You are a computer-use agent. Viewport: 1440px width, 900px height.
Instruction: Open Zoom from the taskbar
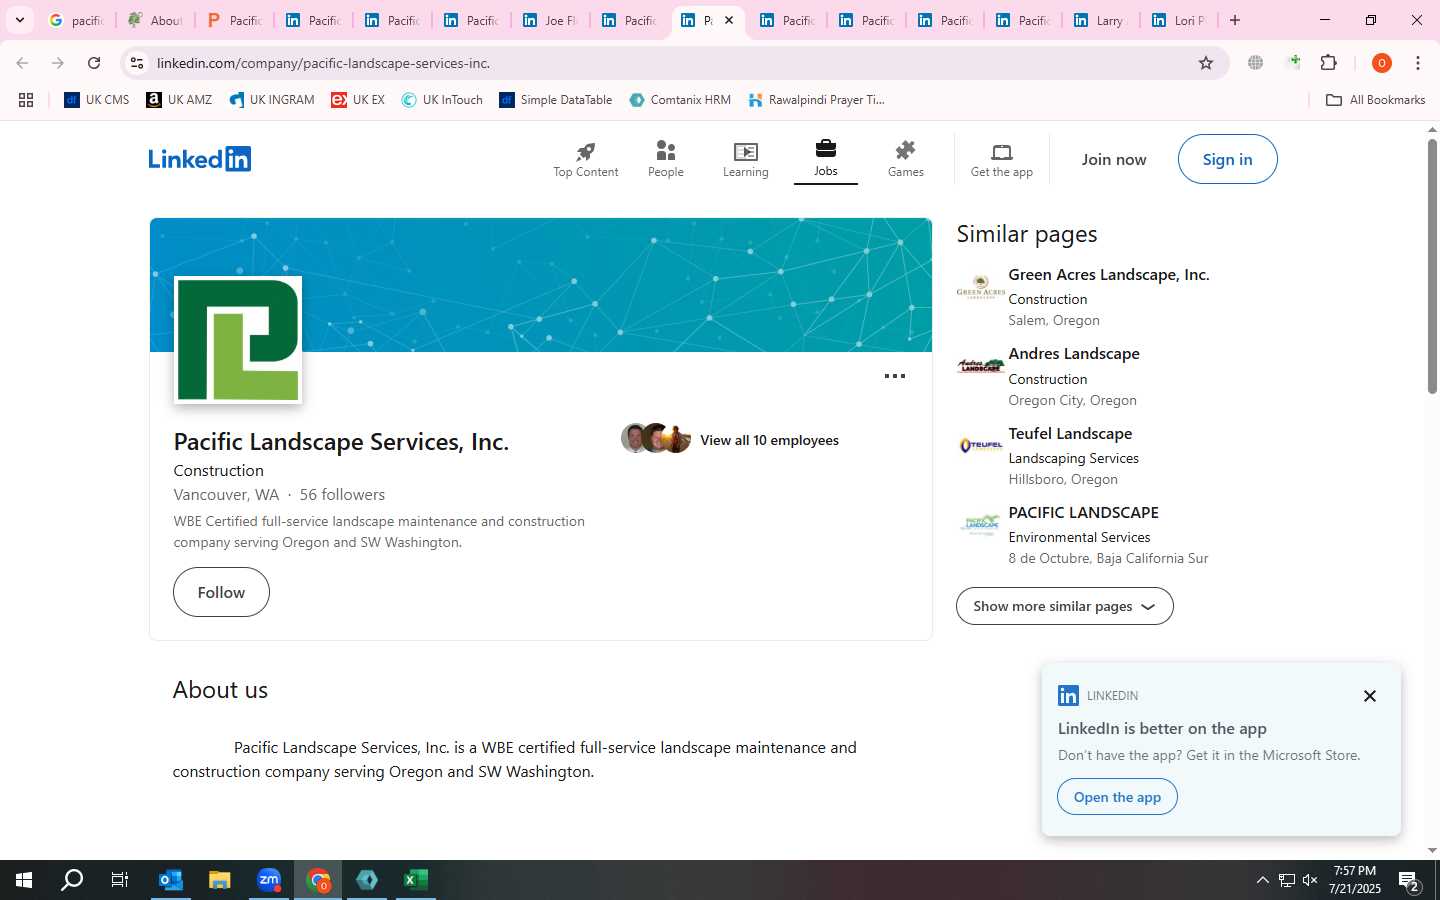tap(269, 880)
